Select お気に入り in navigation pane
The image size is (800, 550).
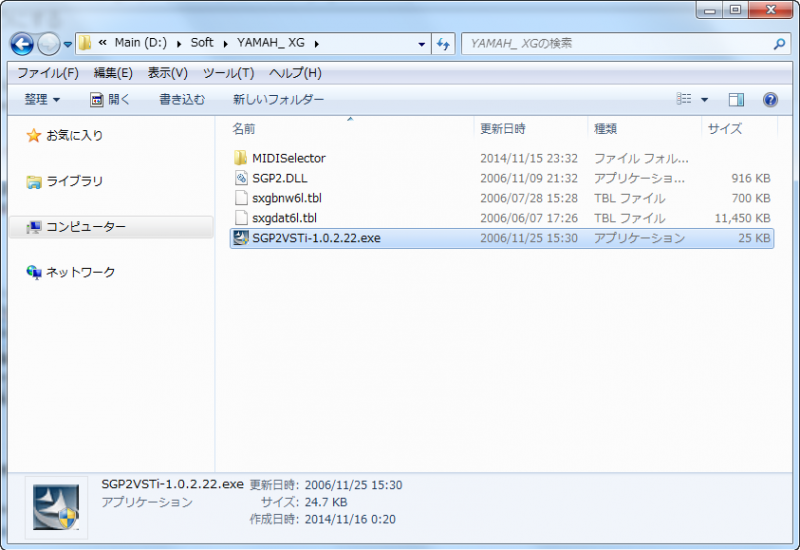(74, 136)
